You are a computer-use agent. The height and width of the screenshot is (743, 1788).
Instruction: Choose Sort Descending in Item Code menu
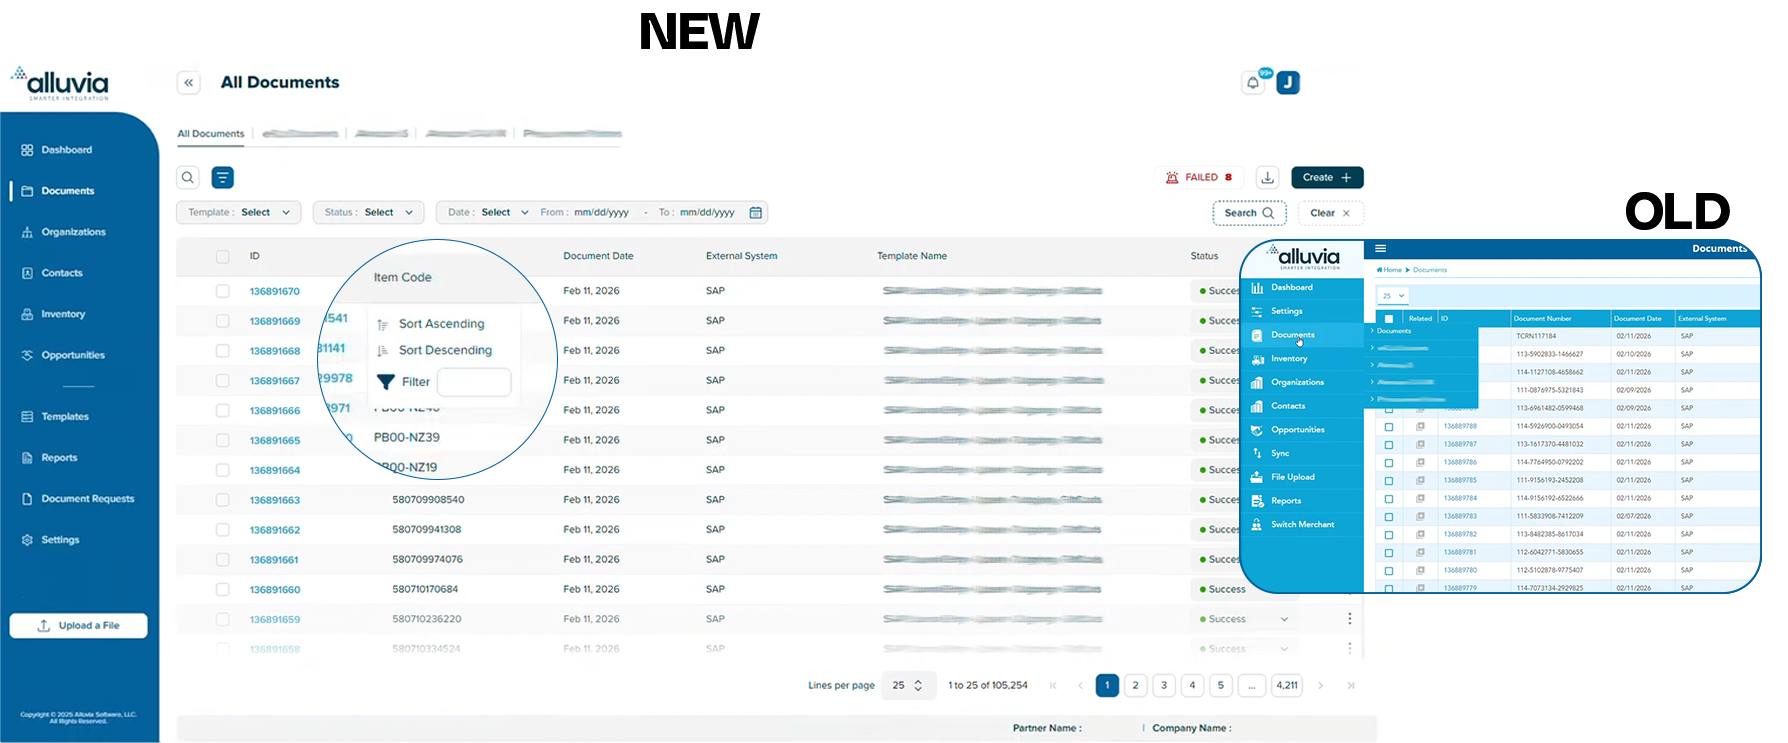[444, 351]
